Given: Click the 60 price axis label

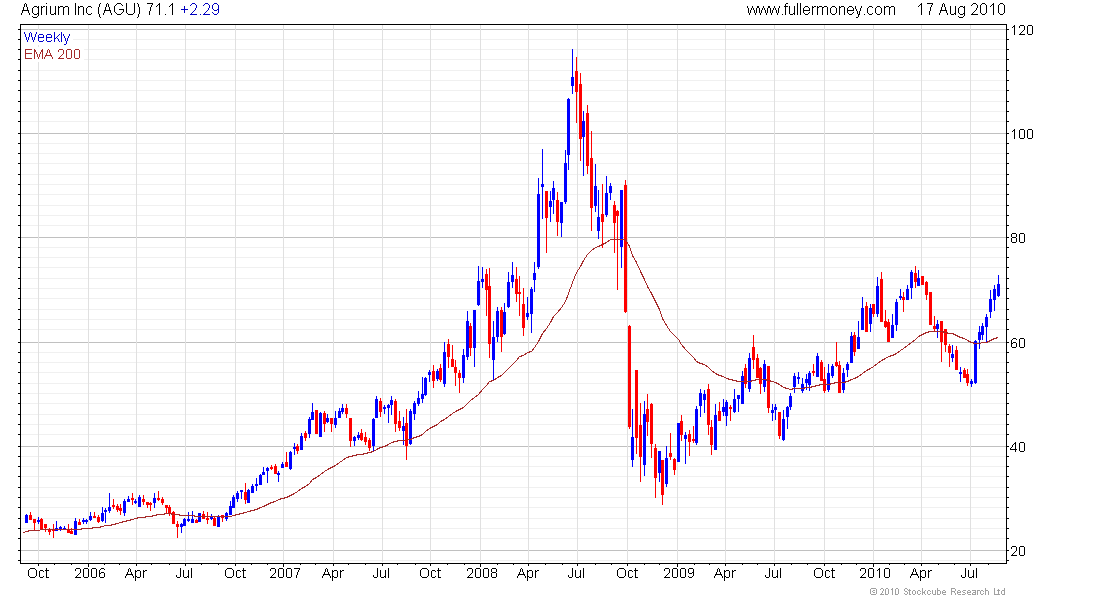Looking at the screenshot, I should tap(1018, 343).
